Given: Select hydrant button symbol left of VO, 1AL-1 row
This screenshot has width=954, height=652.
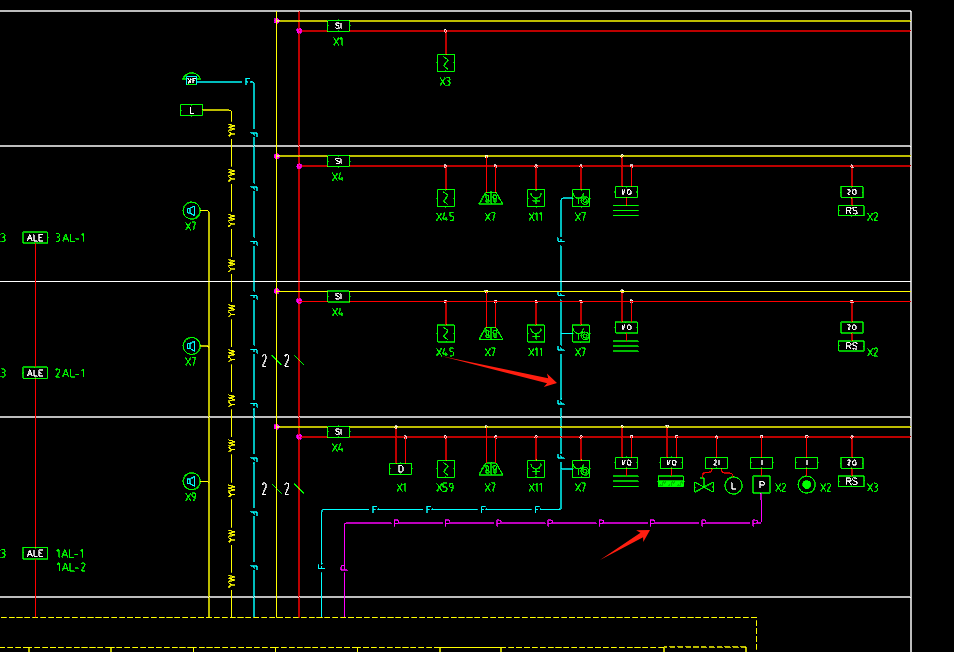Looking at the screenshot, I should point(581,469).
